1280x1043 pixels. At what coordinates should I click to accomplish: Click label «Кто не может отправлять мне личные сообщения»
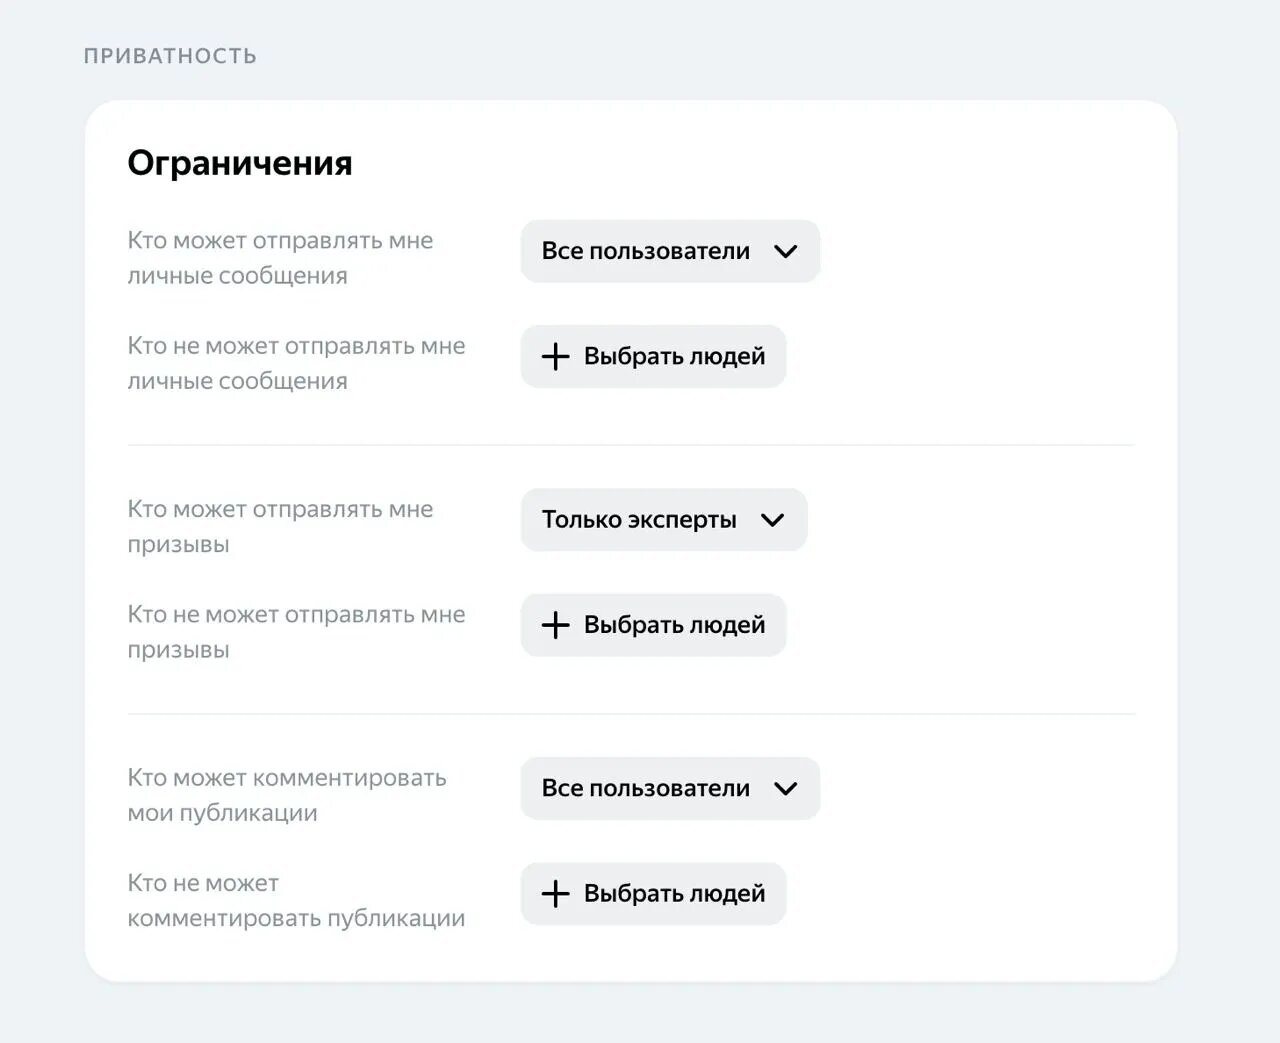(296, 363)
